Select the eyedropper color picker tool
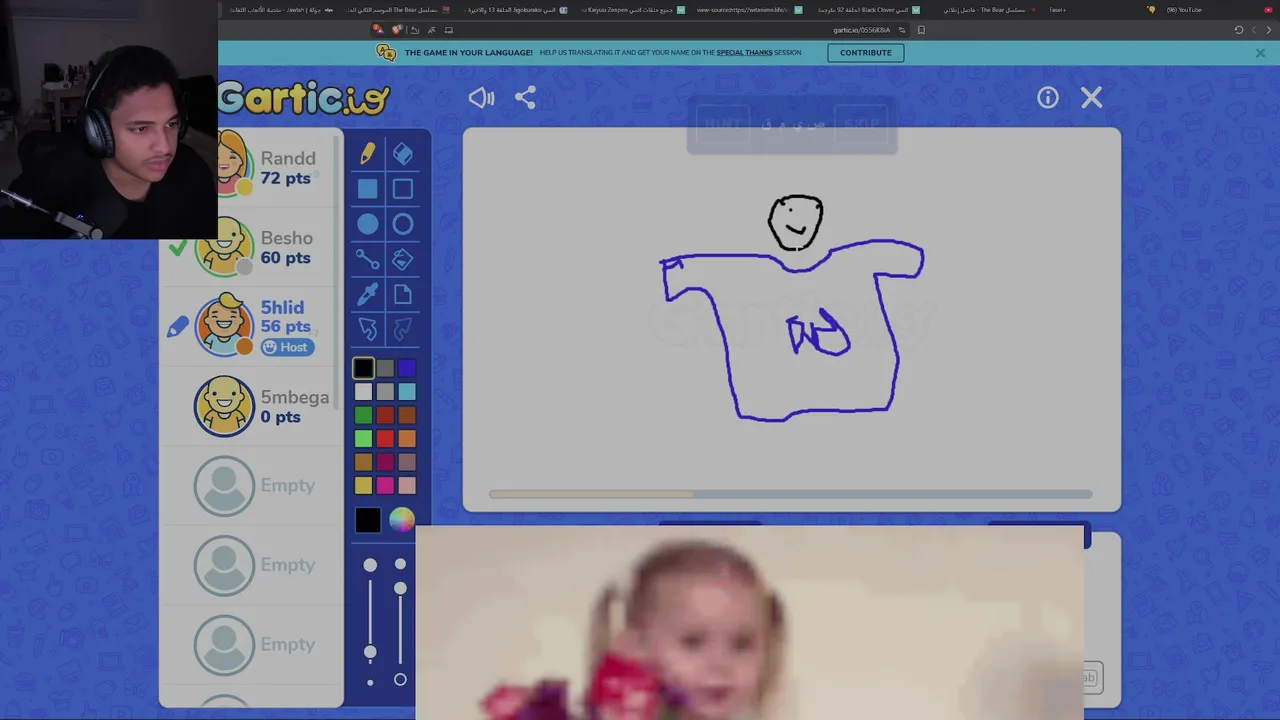 367,295
